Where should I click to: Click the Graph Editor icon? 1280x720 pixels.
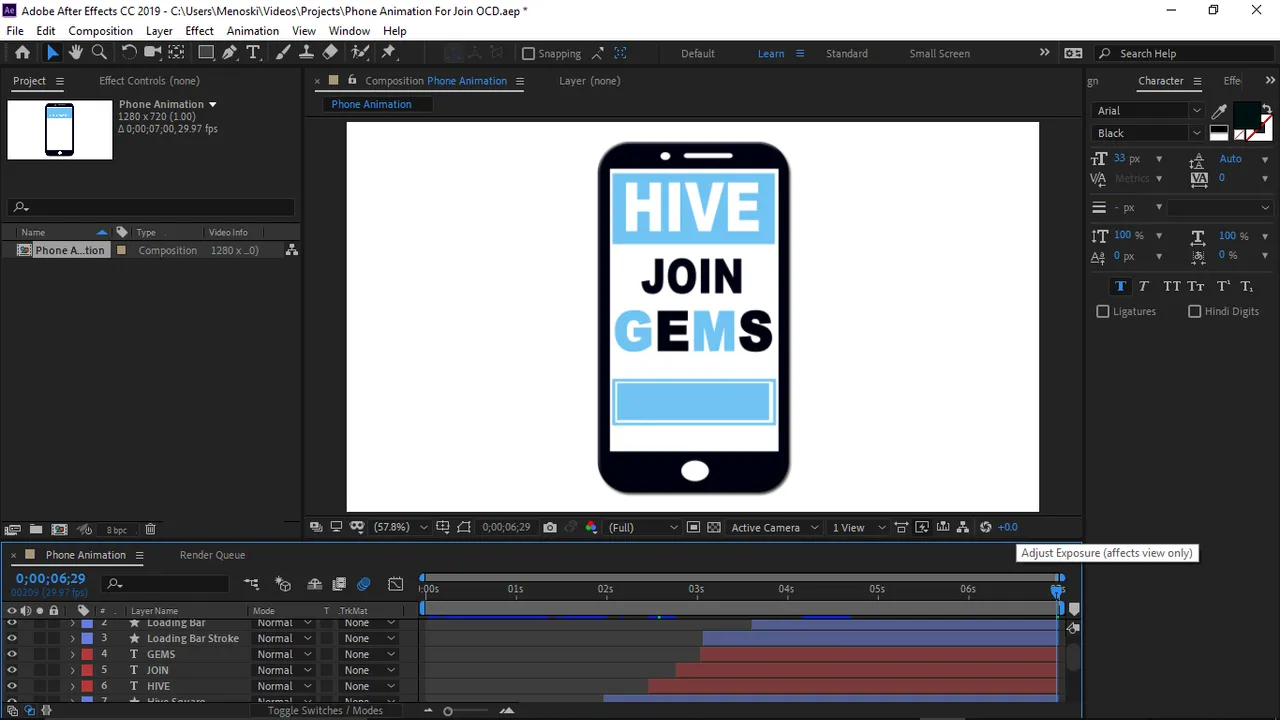396,584
